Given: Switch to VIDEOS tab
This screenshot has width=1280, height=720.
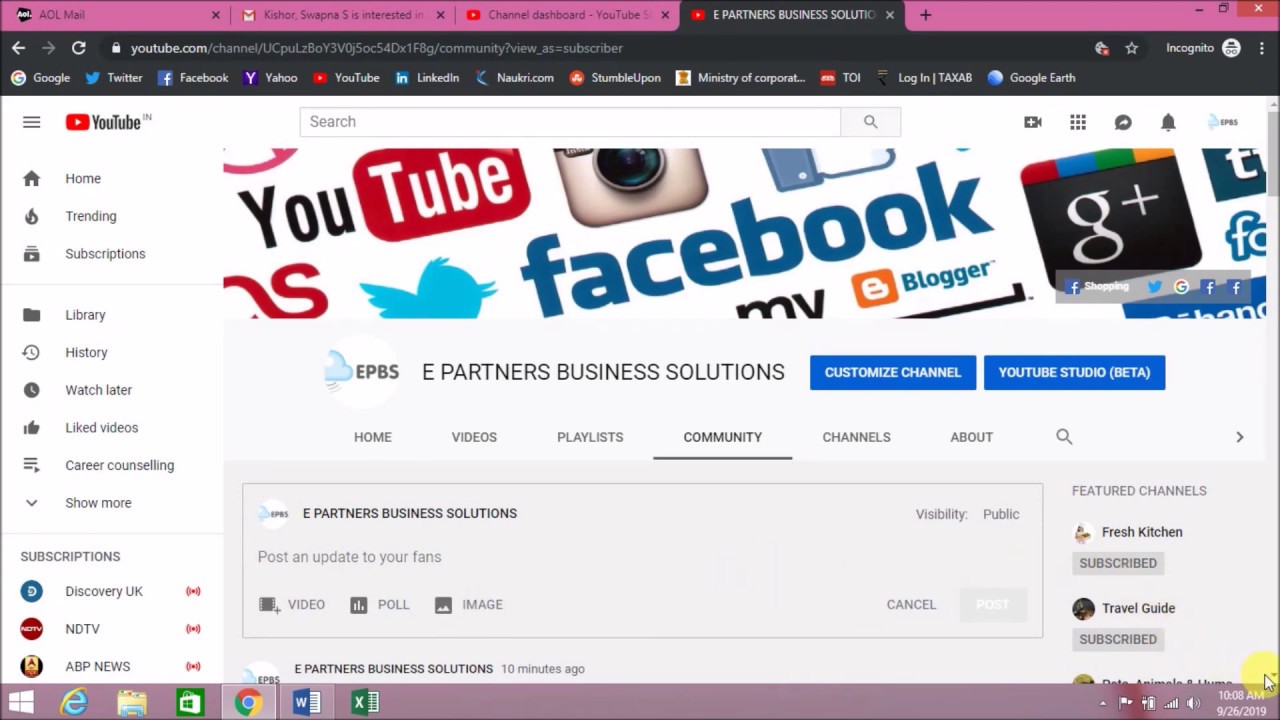Looking at the screenshot, I should click(x=474, y=437).
